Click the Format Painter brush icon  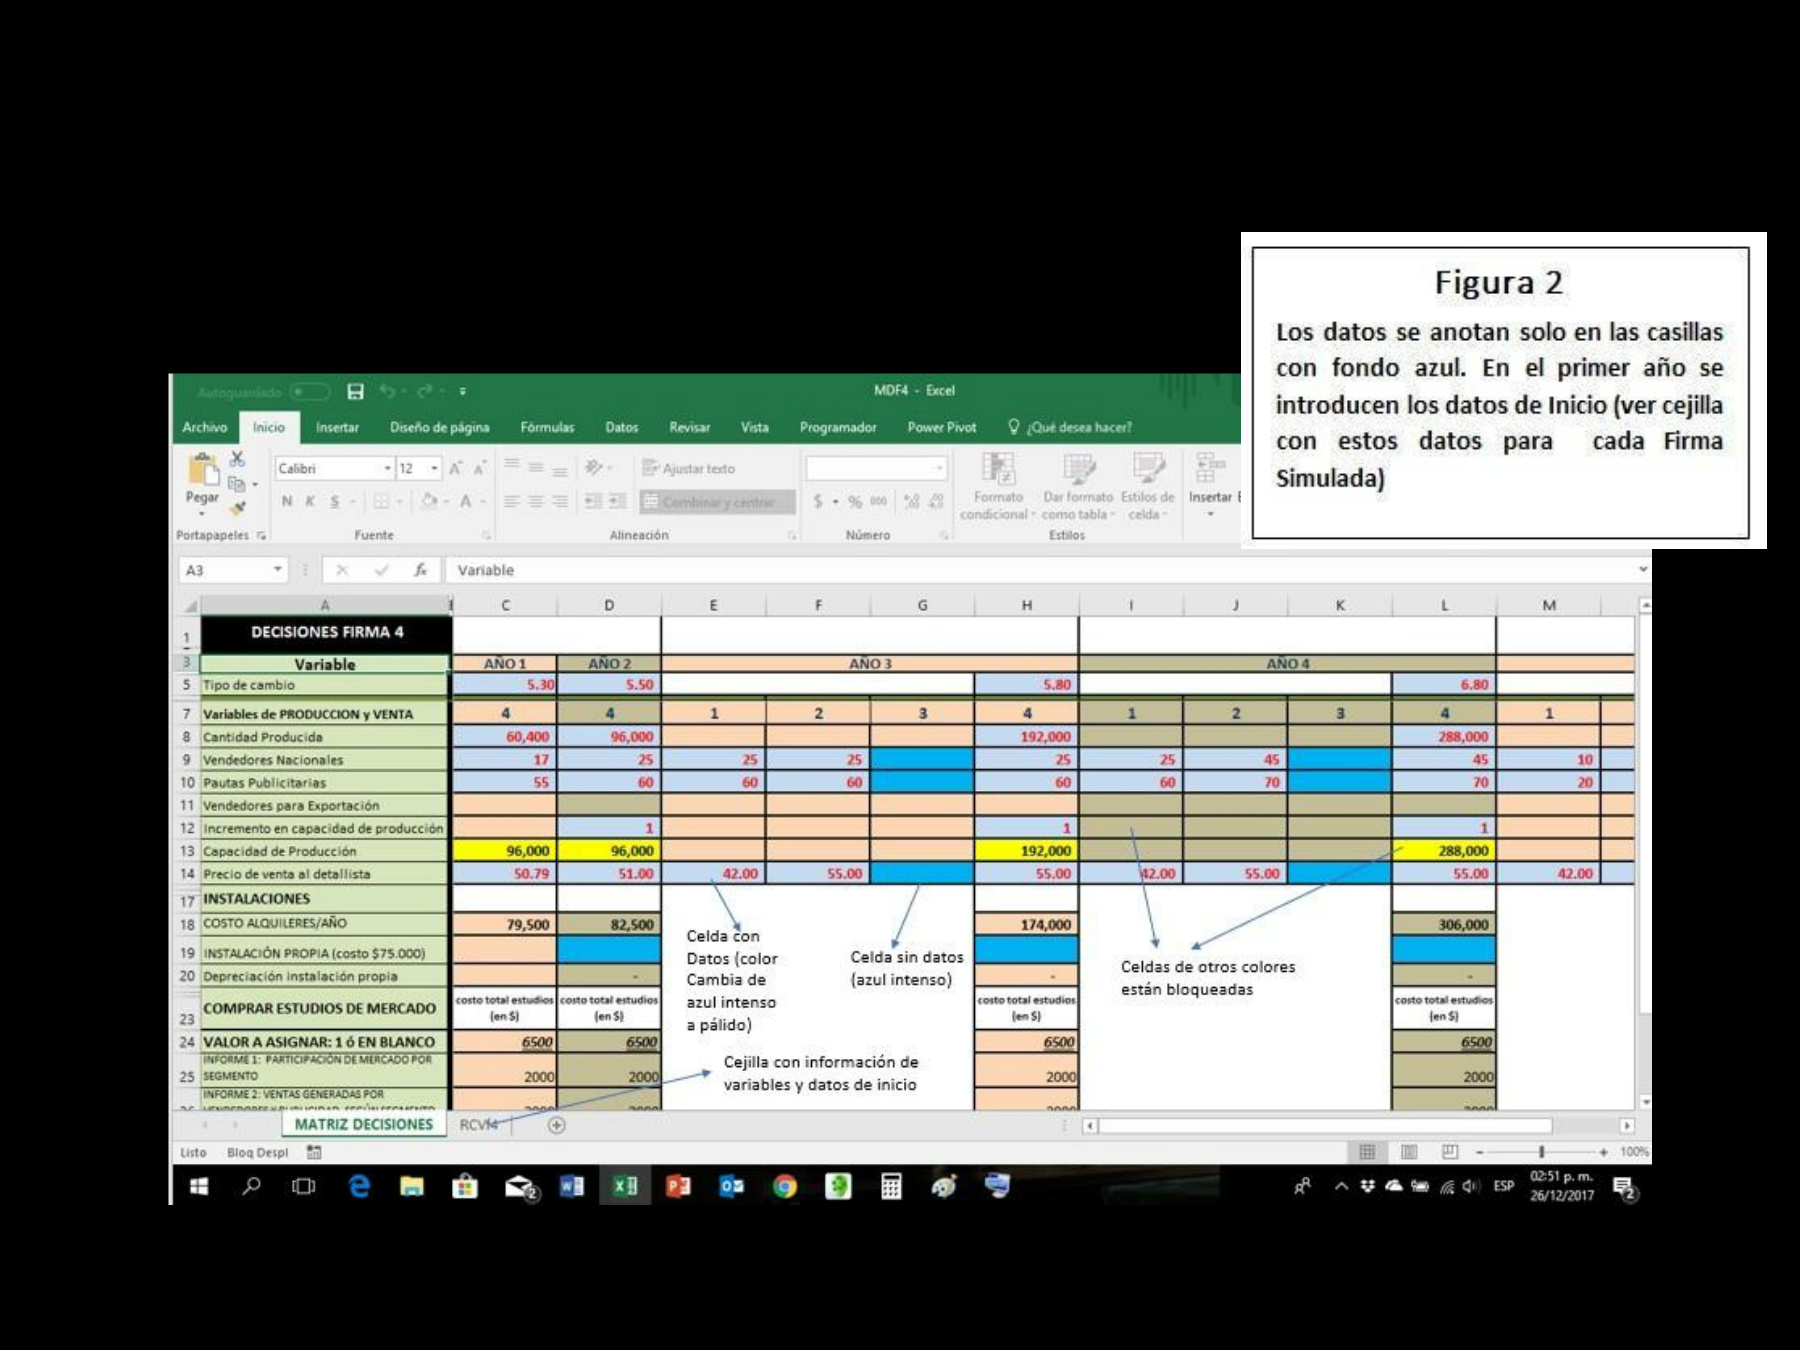[x=238, y=508]
